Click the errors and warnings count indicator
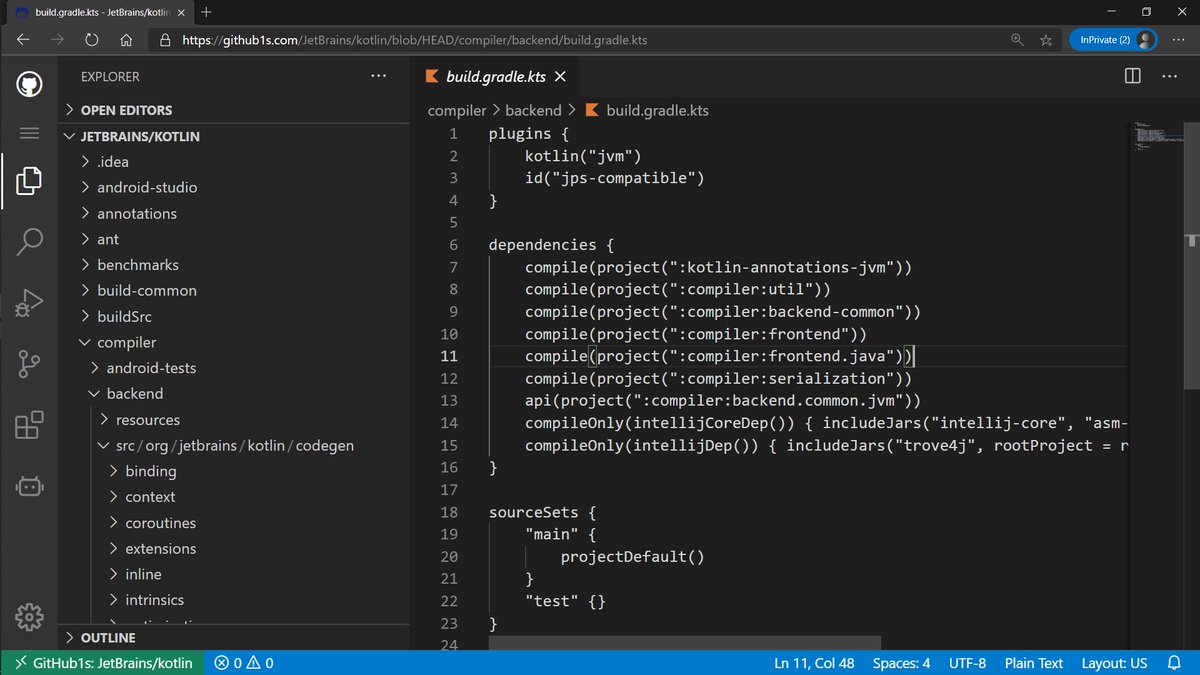 [x=245, y=663]
